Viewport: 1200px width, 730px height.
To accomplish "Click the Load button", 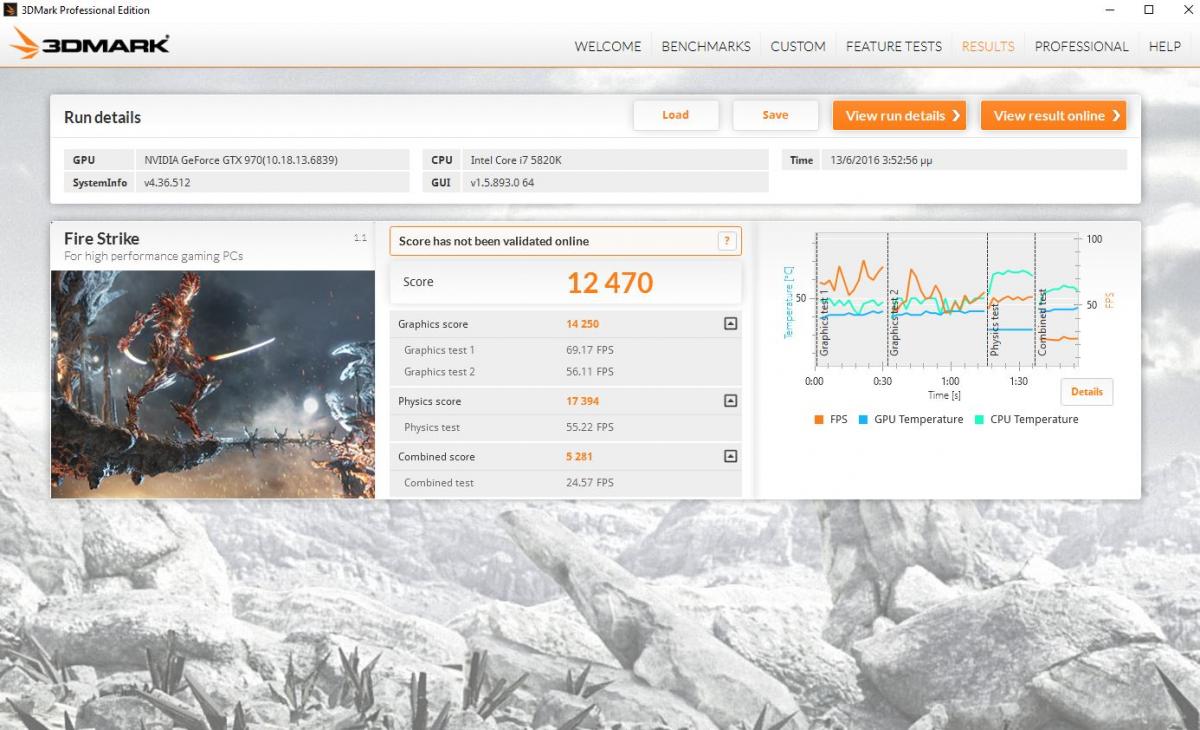I will click(x=676, y=115).
